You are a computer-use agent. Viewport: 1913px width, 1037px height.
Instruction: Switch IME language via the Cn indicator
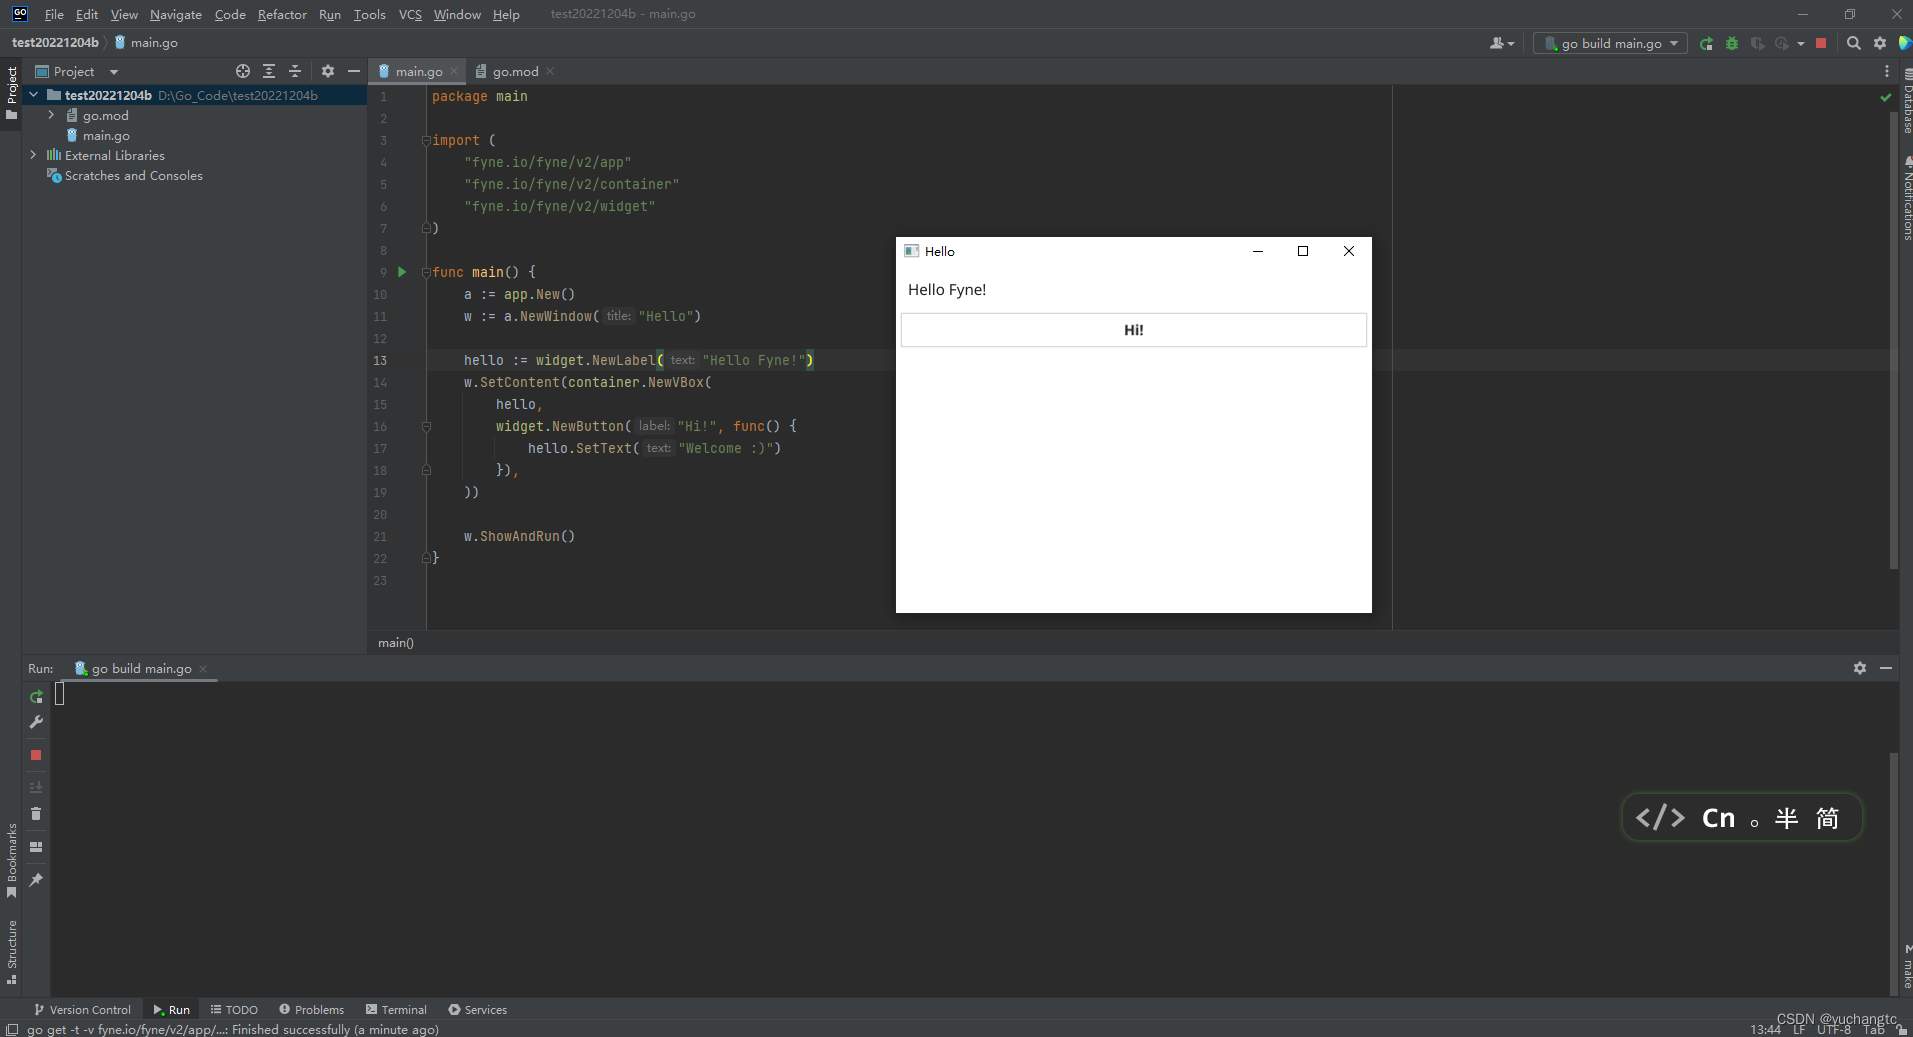click(x=1719, y=817)
